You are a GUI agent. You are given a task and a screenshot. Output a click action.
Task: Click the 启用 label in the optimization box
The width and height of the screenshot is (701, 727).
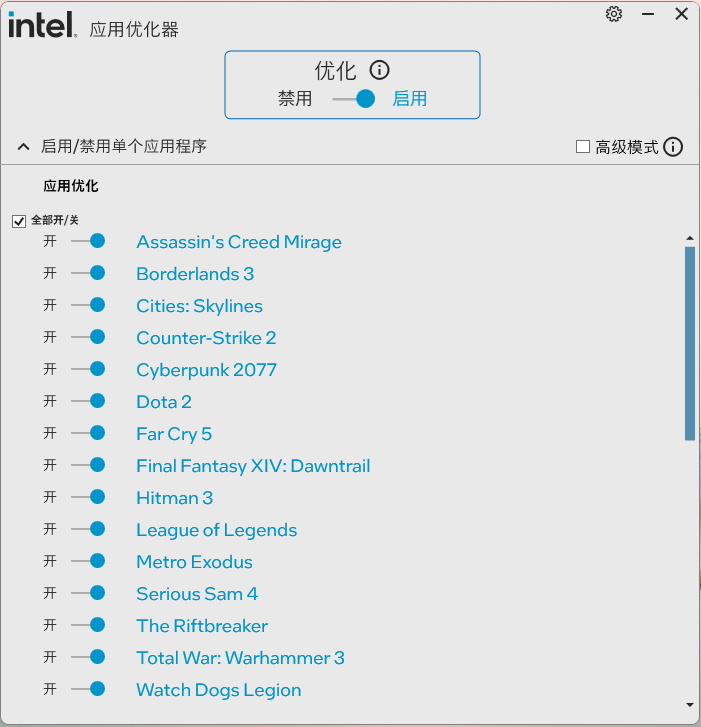click(409, 99)
